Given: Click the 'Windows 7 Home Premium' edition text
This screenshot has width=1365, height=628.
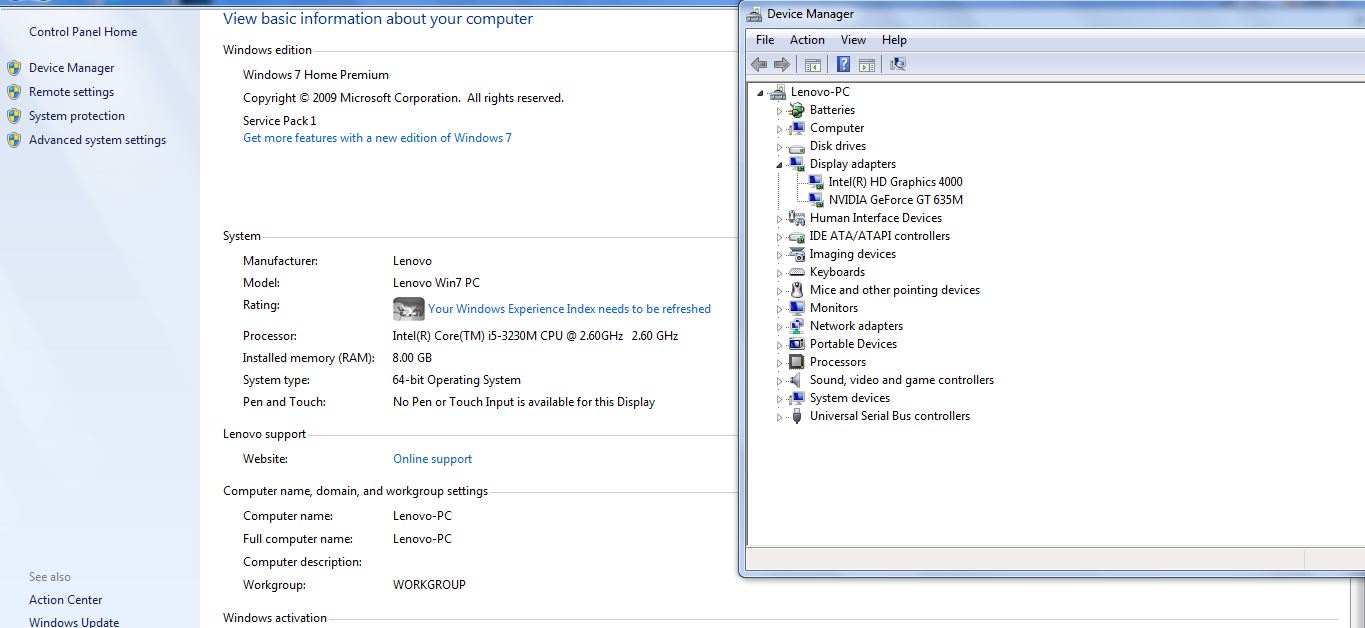Looking at the screenshot, I should pyautogui.click(x=316, y=75).
